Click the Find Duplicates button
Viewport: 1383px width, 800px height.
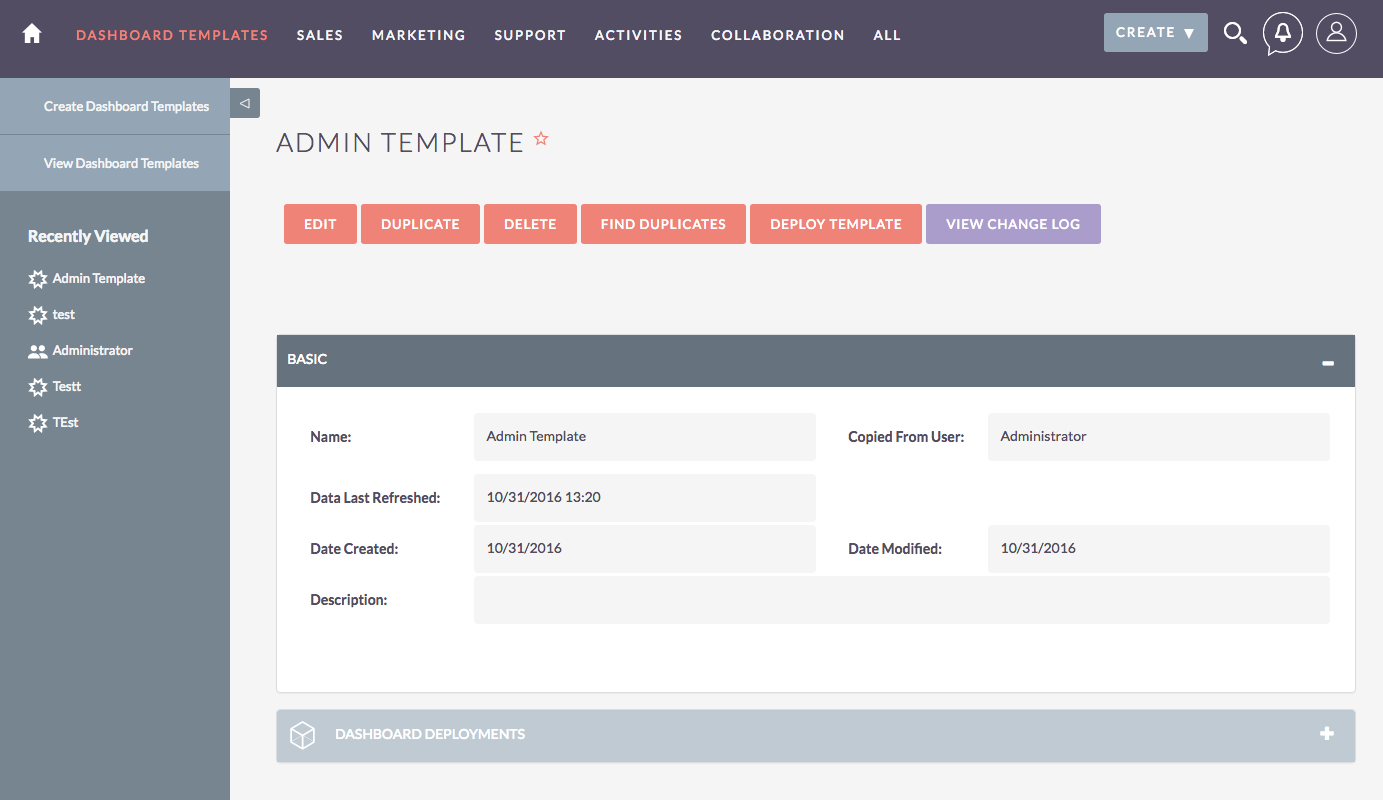click(663, 224)
